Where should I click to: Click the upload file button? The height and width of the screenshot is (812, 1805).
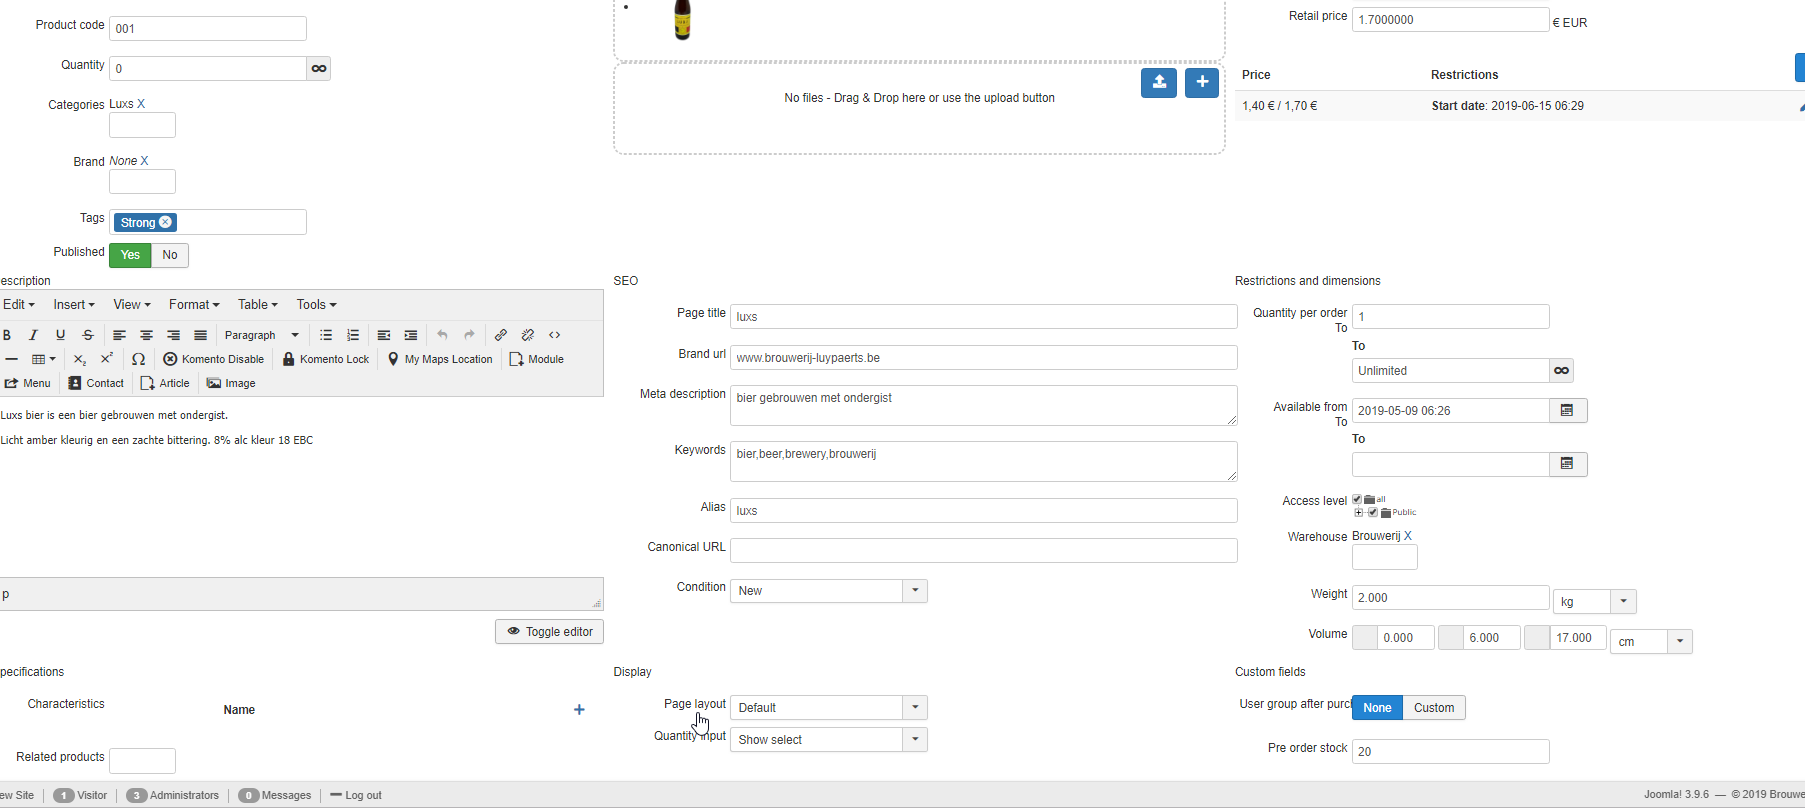click(1158, 82)
